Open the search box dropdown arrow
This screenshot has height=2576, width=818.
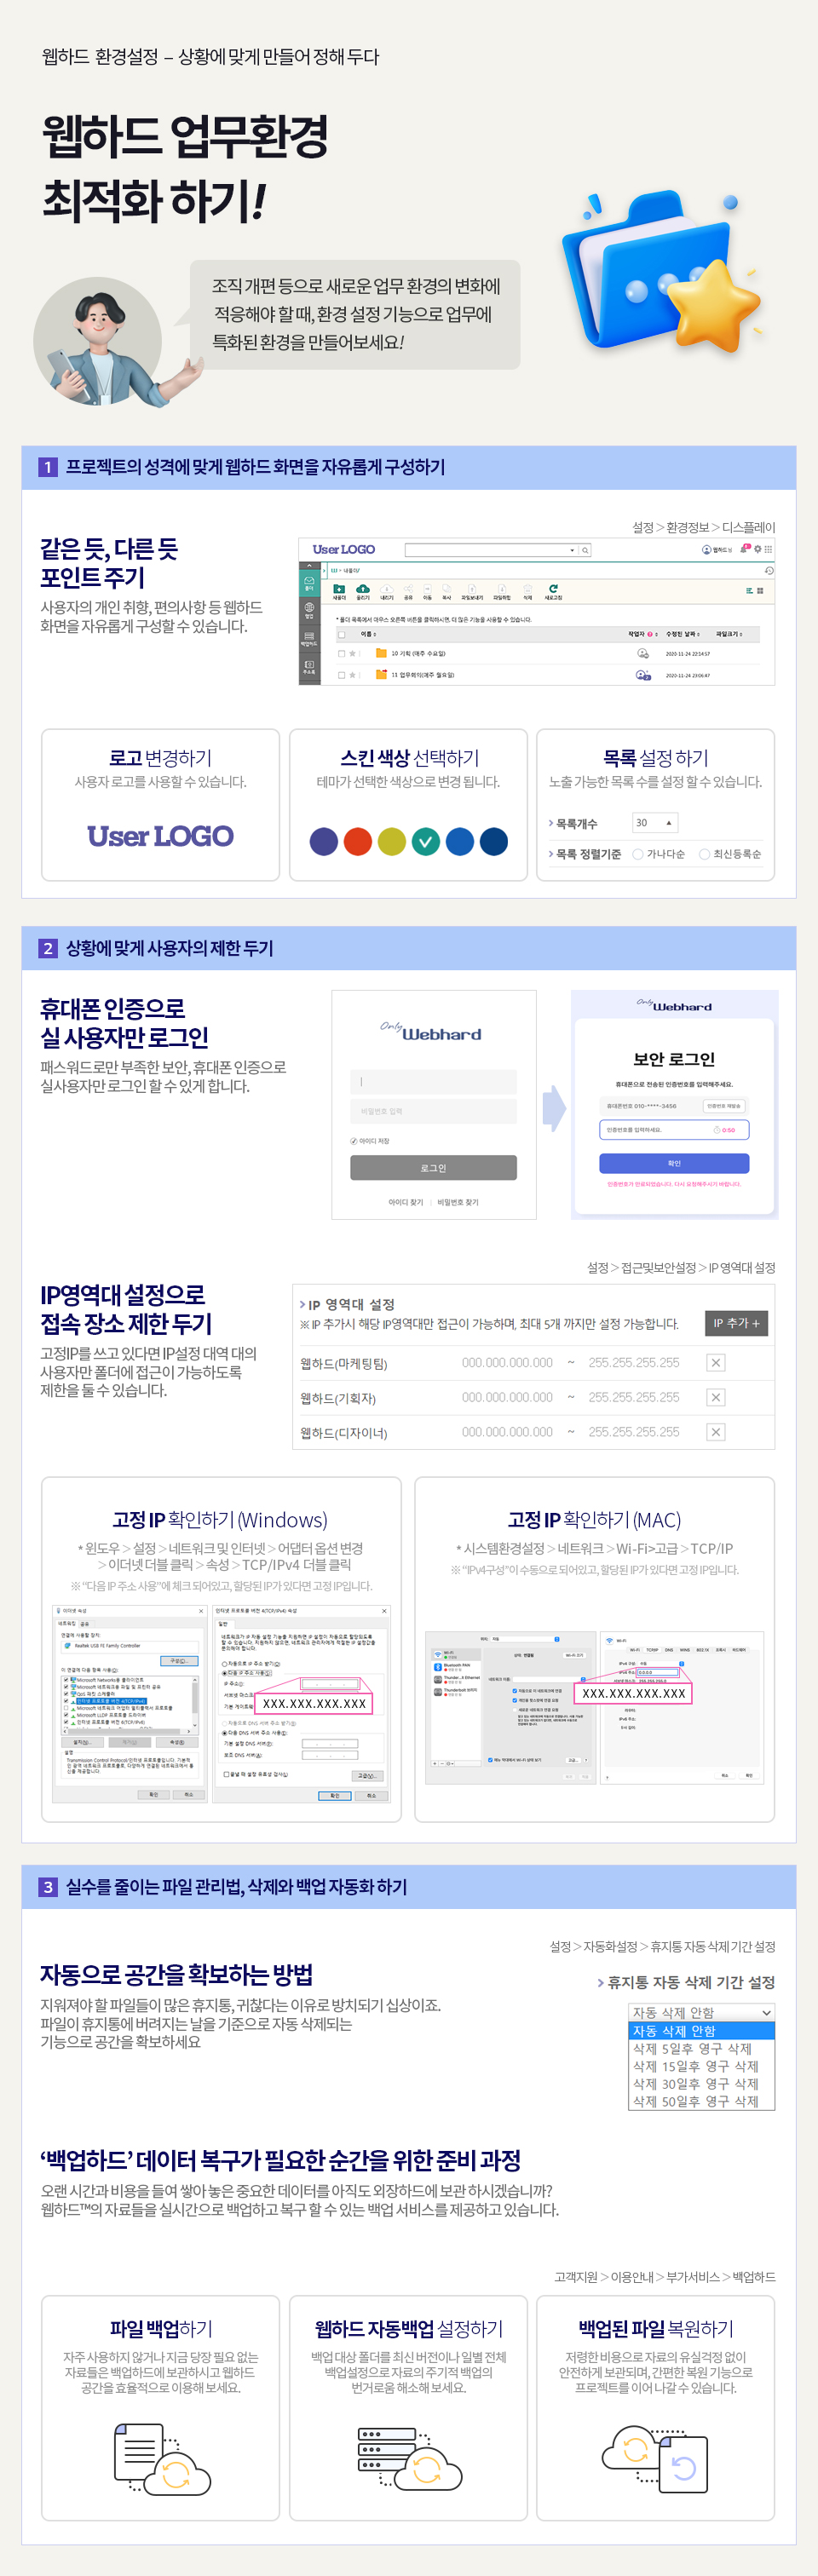click(572, 550)
